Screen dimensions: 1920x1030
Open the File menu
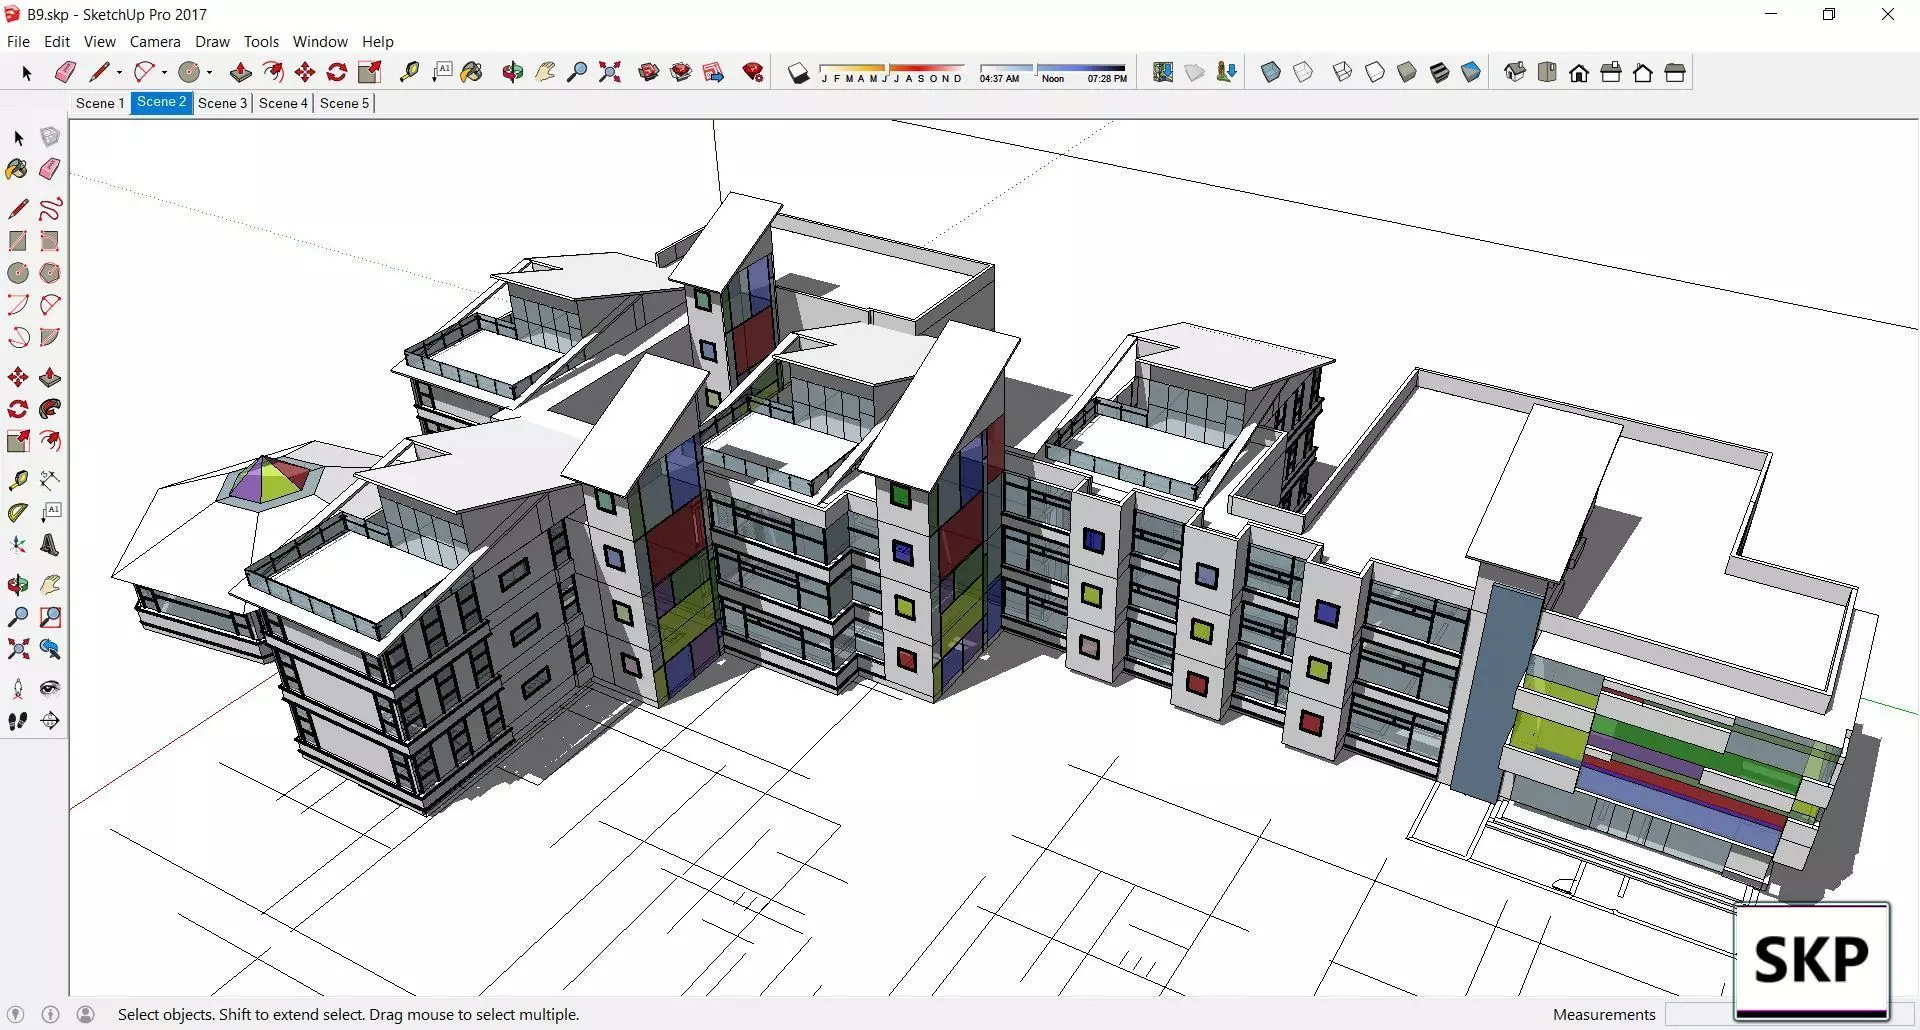point(18,42)
